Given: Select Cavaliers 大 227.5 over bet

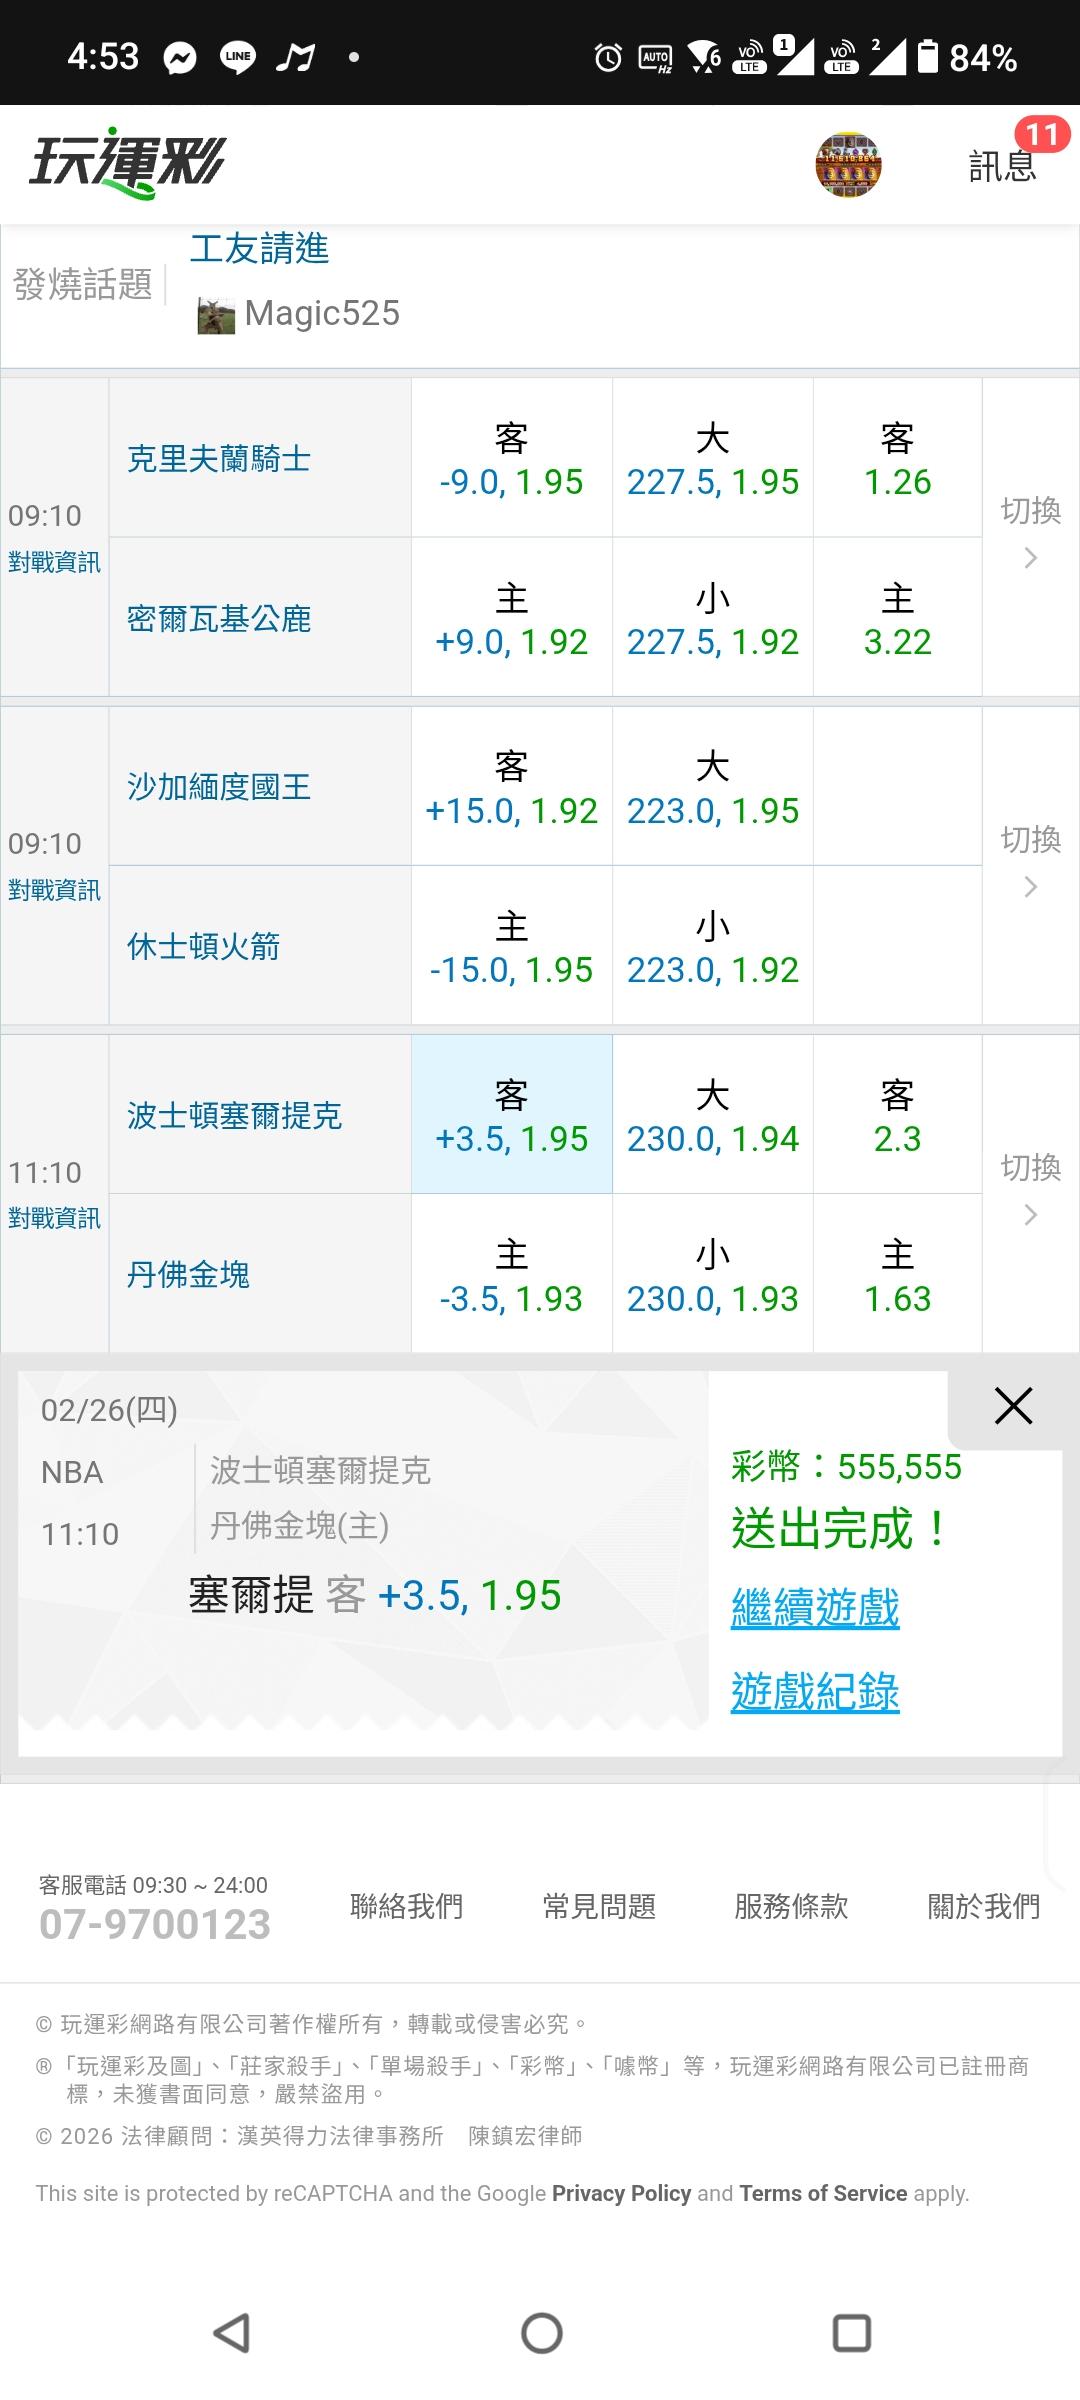Looking at the screenshot, I should coord(713,459).
